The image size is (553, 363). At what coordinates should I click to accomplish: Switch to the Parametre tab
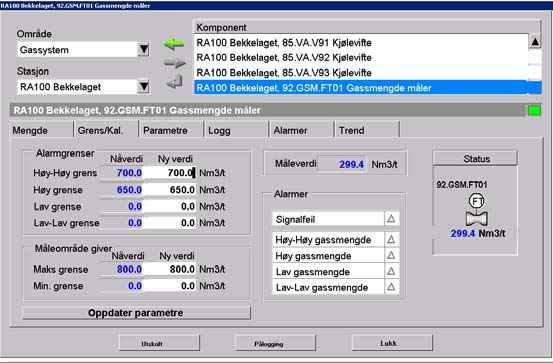pyautogui.click(x=171, y=130)
